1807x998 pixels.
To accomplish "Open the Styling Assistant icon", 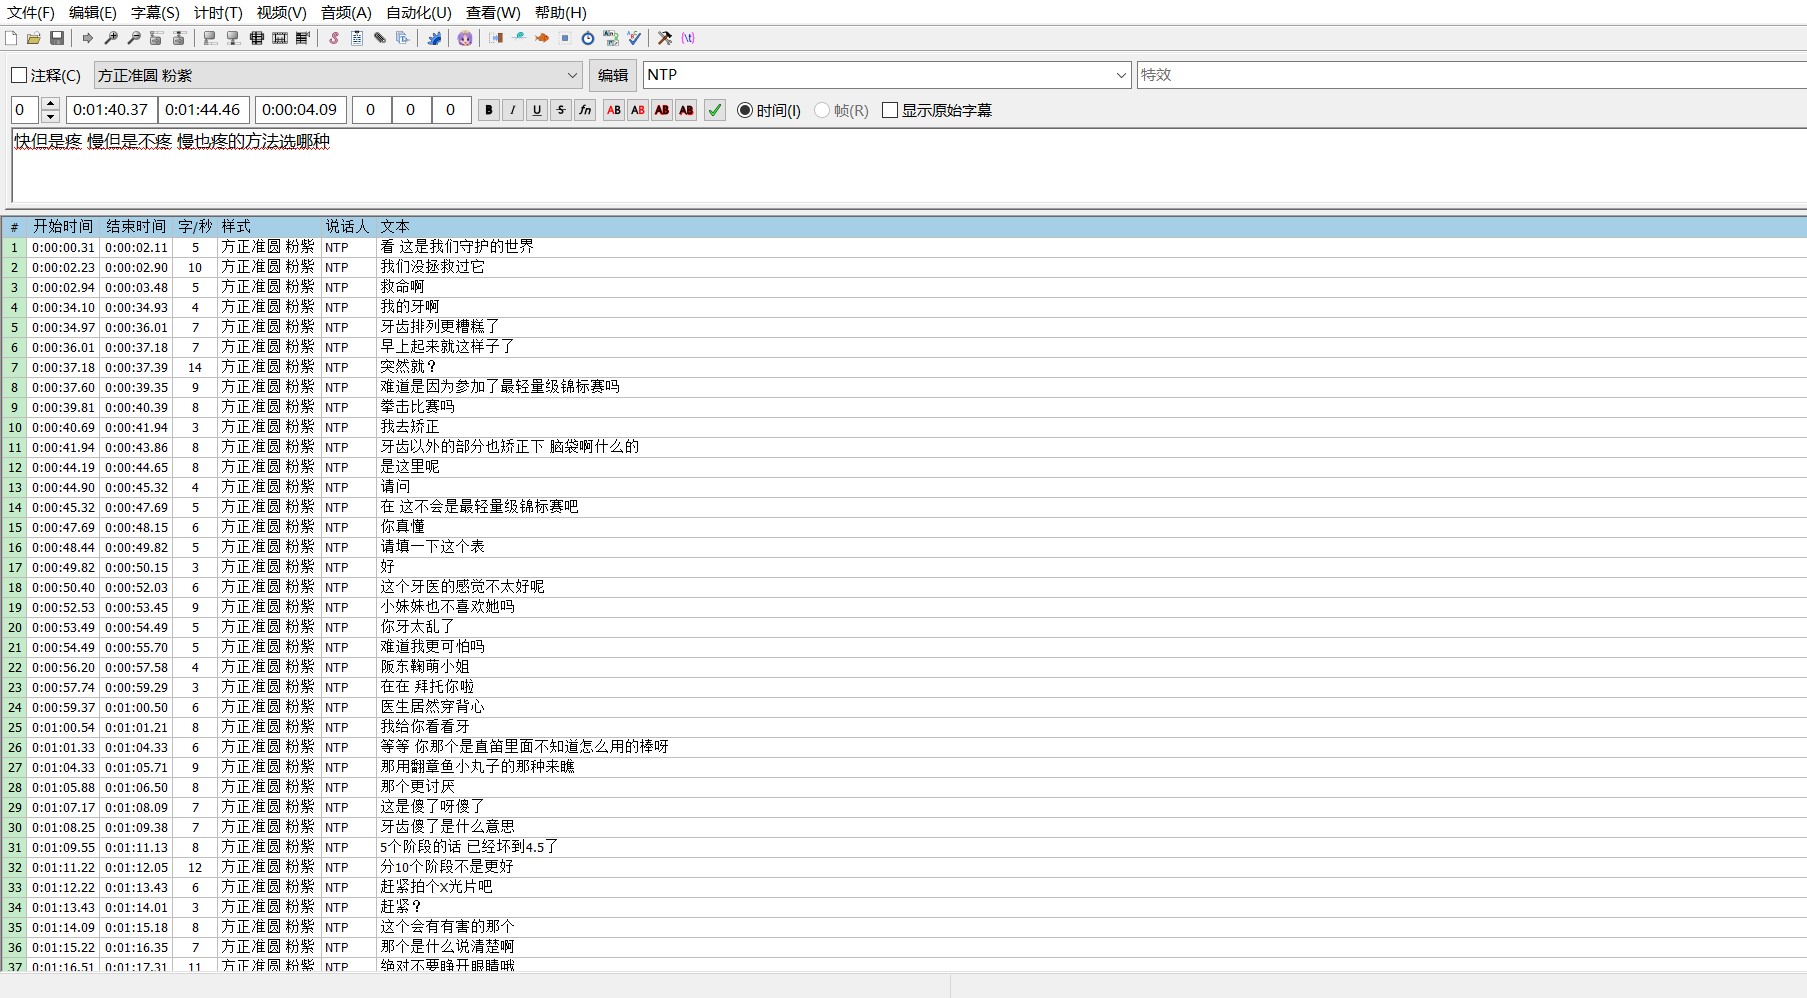I will 519,38.
